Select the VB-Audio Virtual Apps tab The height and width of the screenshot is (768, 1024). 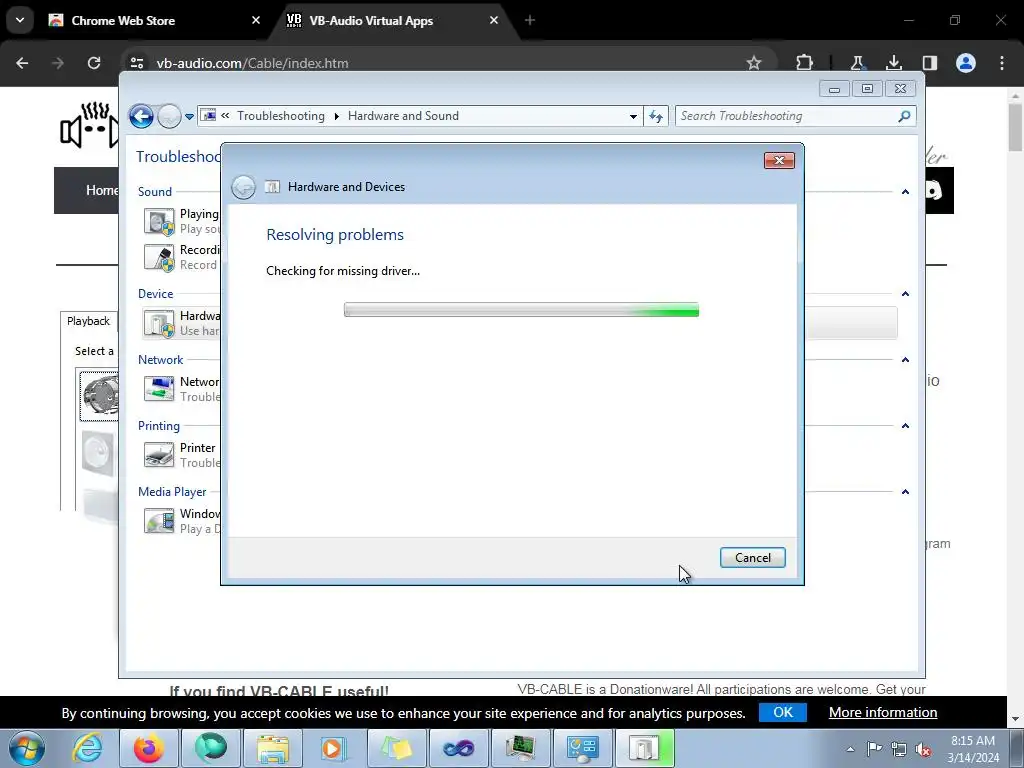coord(371,20)
